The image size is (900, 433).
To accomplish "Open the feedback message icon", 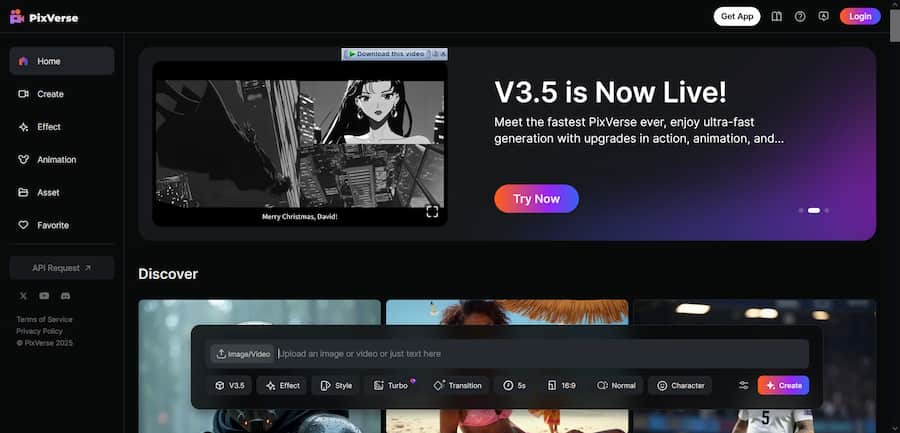I will click(x=824, y=17).
